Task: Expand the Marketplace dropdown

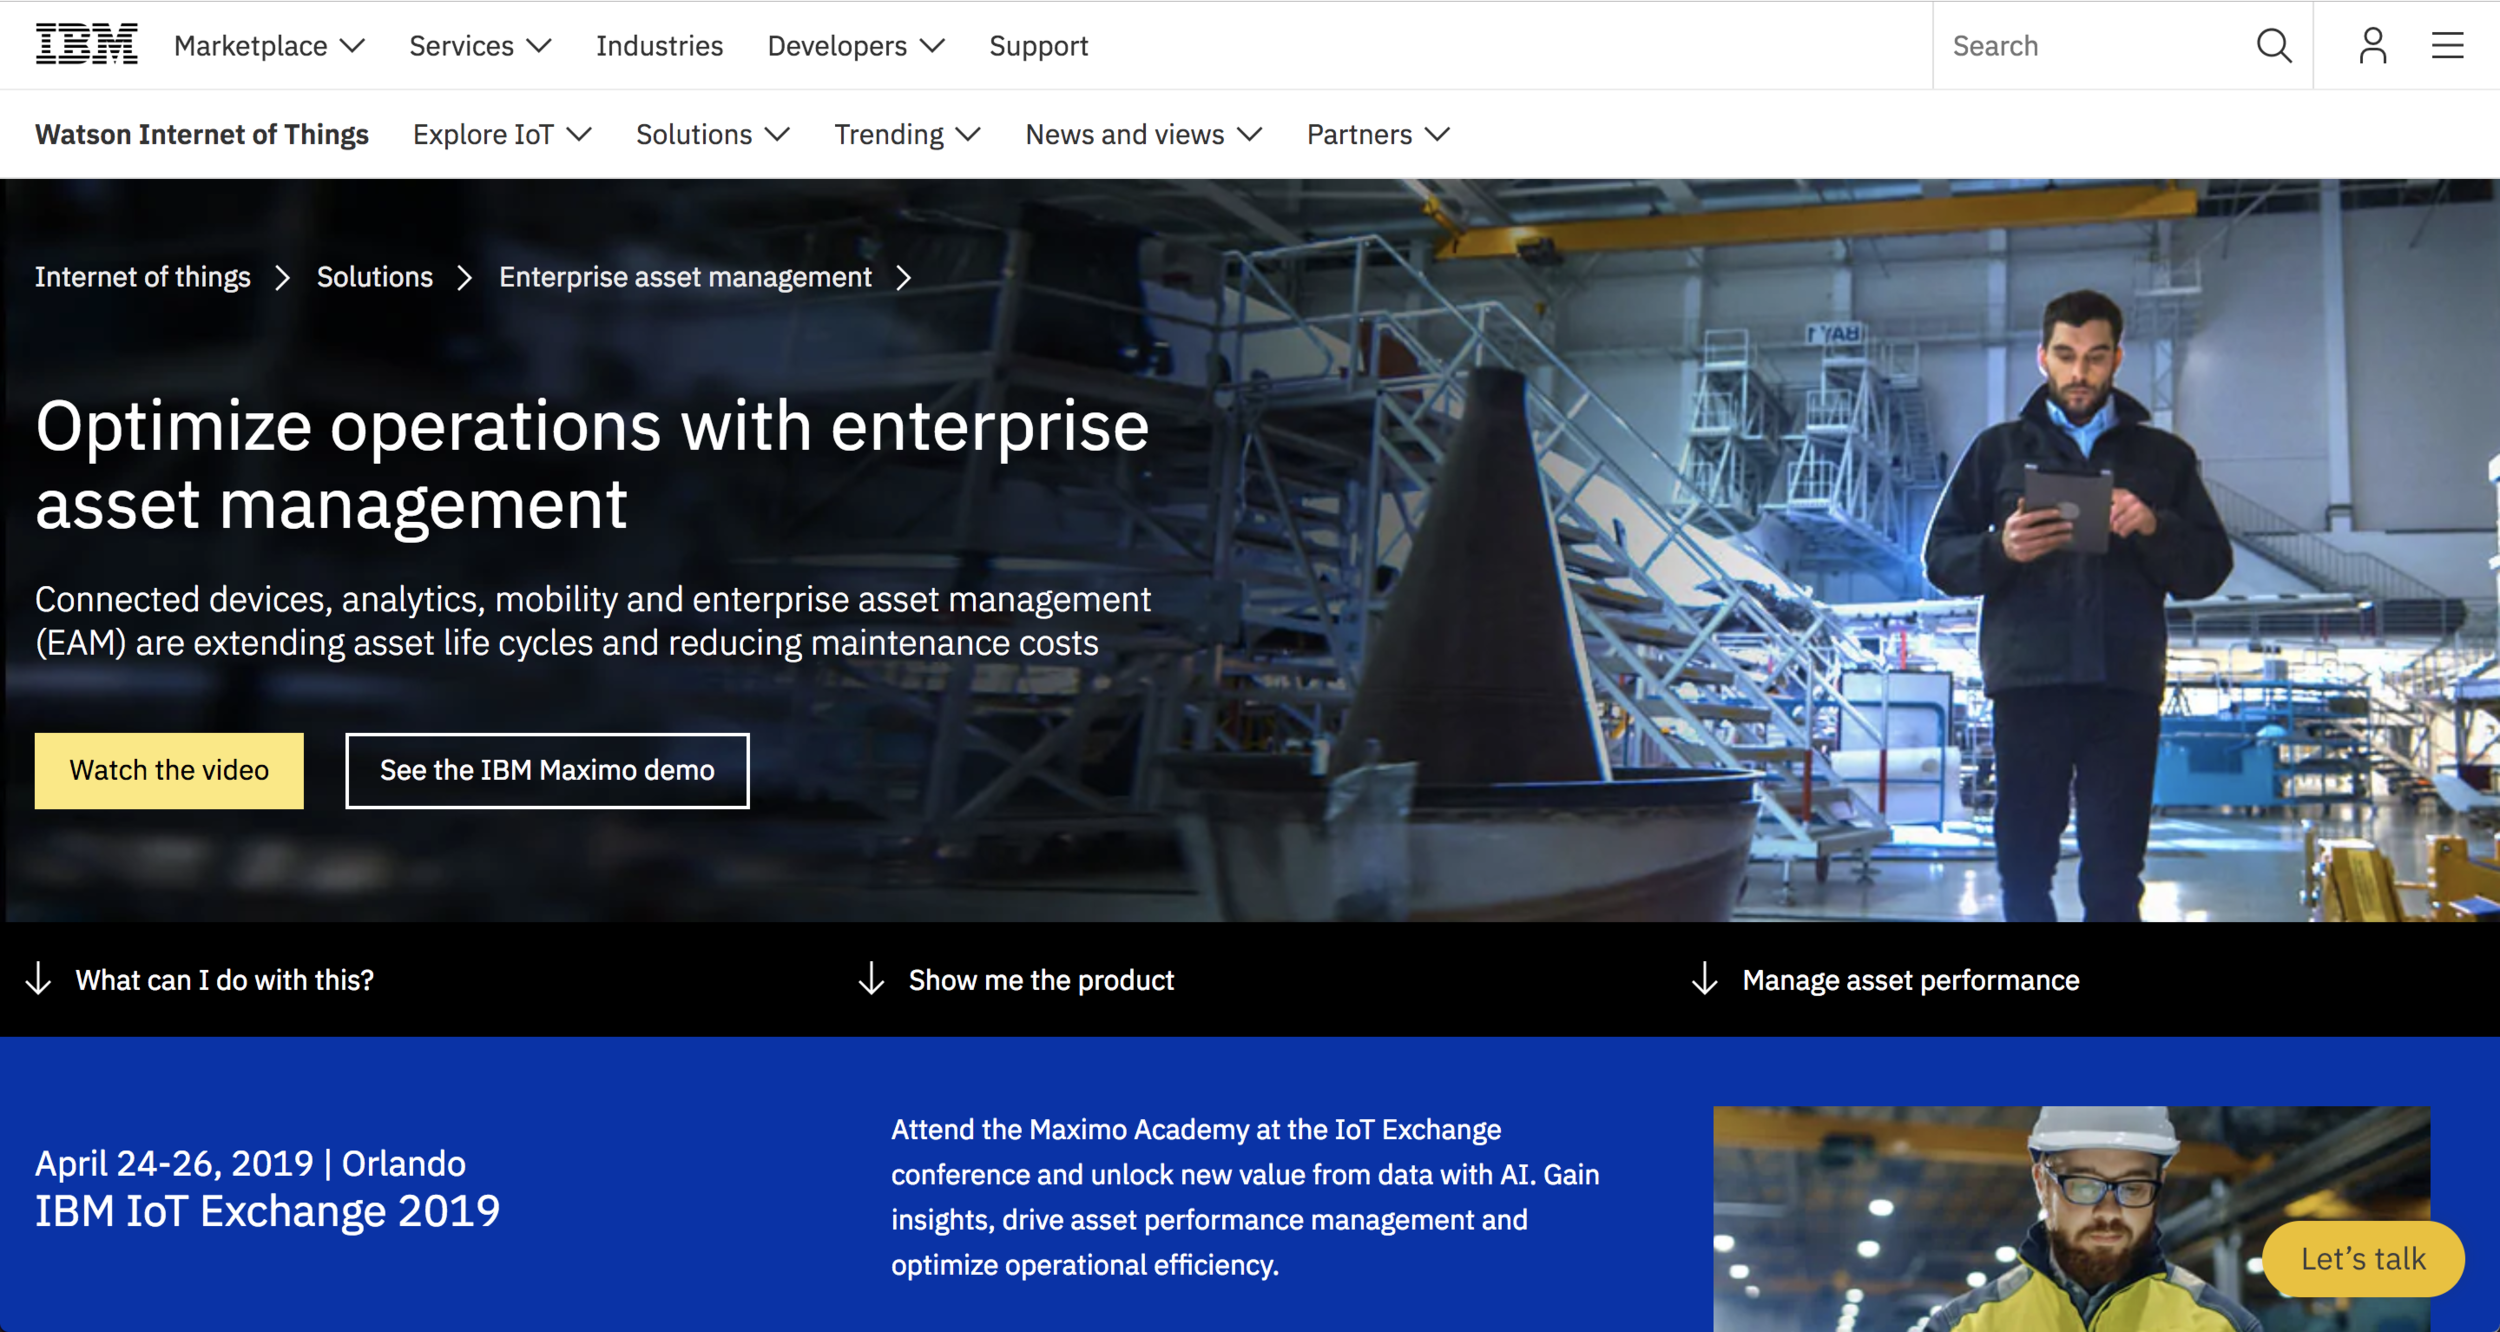Action: click(x=269, y=46)
